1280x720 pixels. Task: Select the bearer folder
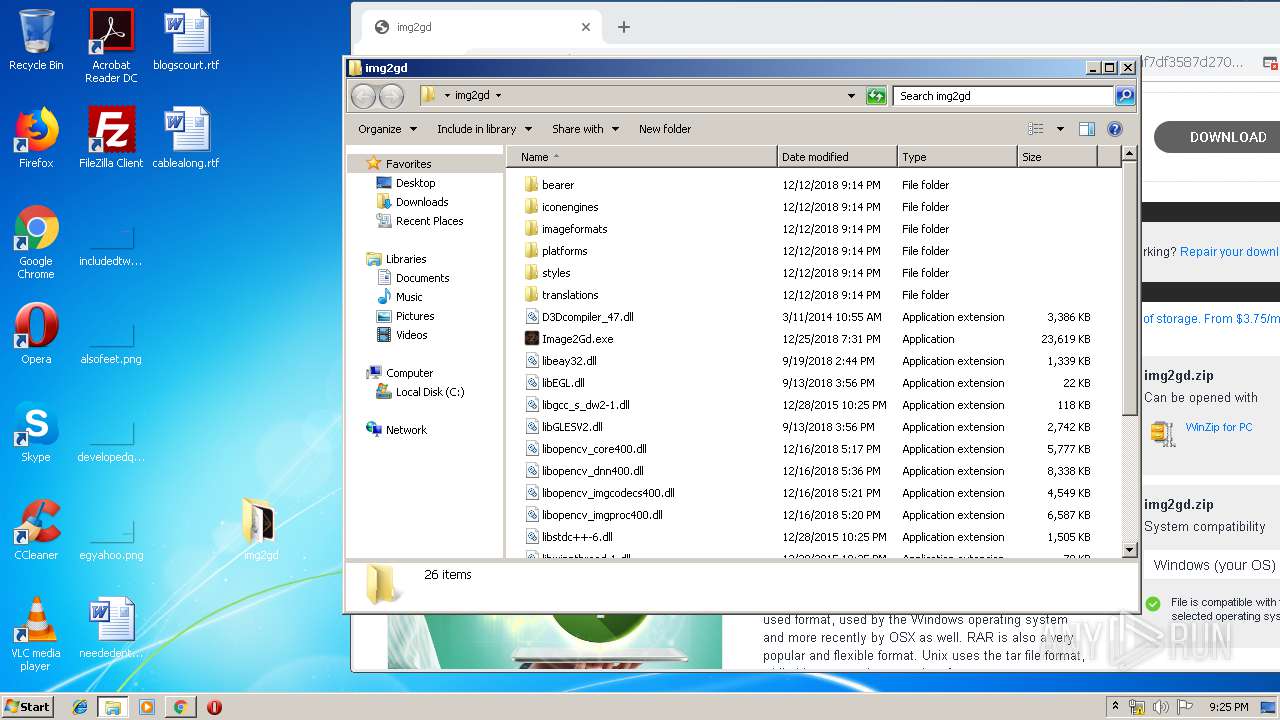557,185
